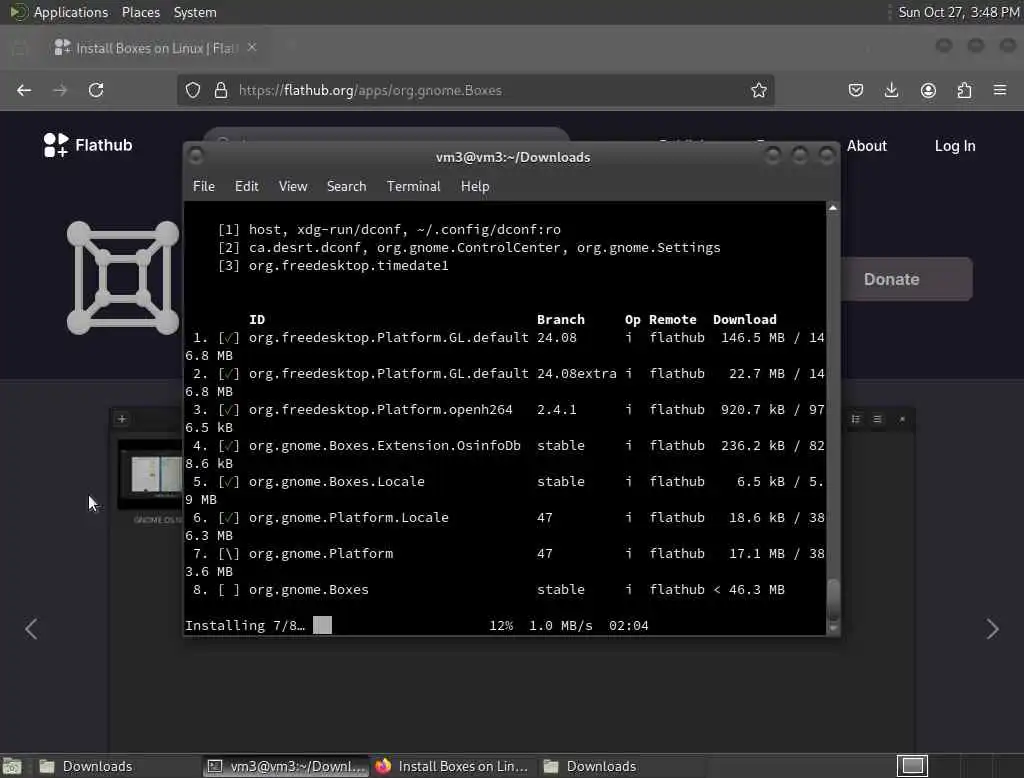Click the 12% progress value

tap(501, 625)
